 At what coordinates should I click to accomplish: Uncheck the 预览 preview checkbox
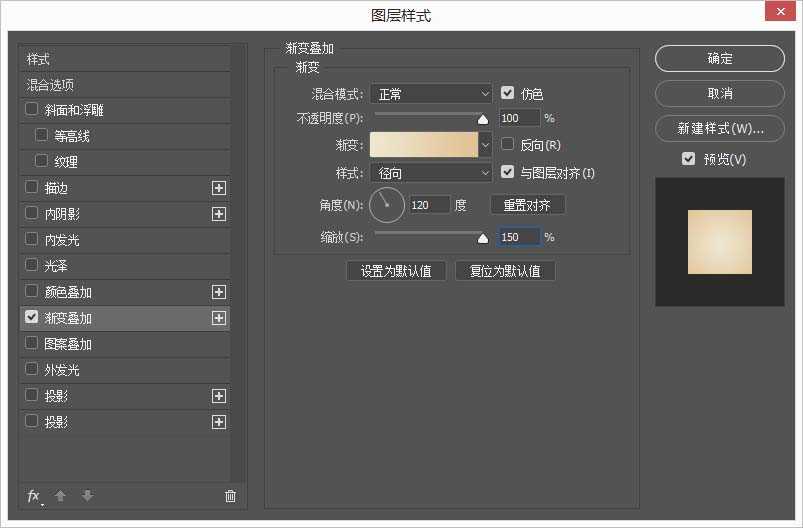pyautogui.click(x=688, y=159)
